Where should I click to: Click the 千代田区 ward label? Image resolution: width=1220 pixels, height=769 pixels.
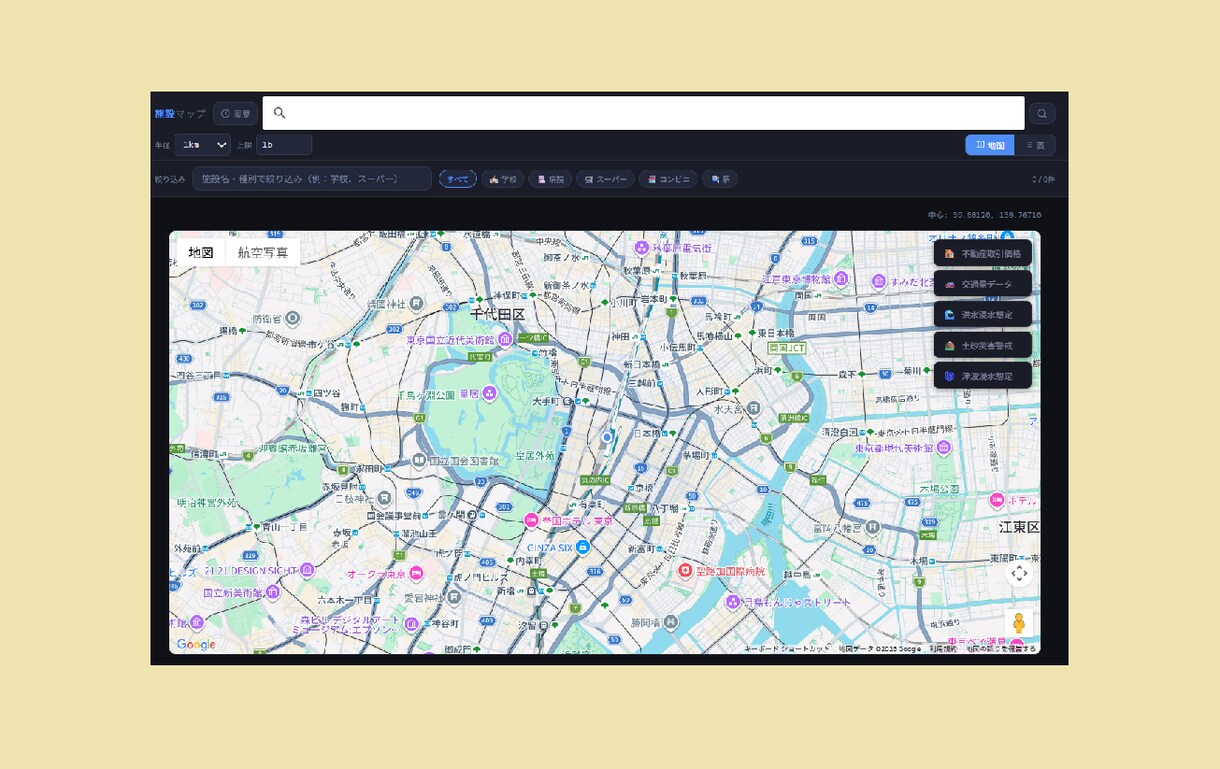(498, 314)
